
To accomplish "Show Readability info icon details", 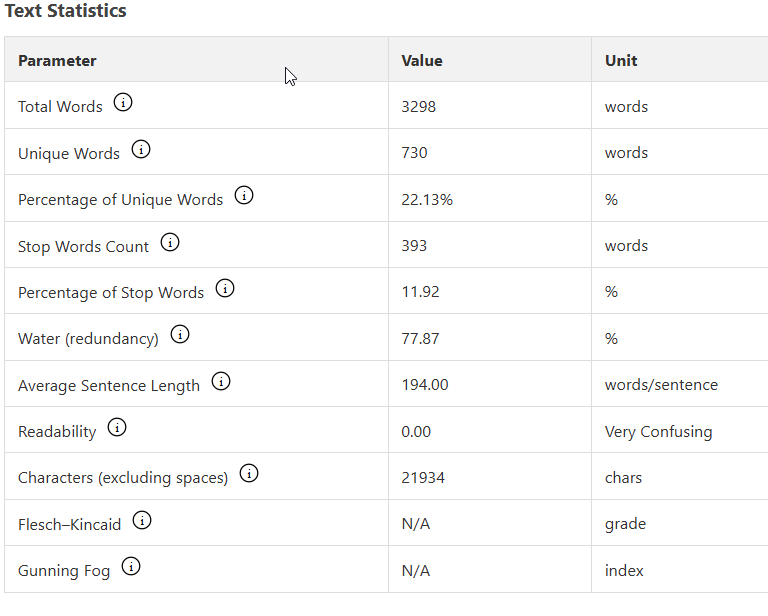I will (x=117, y=427).
